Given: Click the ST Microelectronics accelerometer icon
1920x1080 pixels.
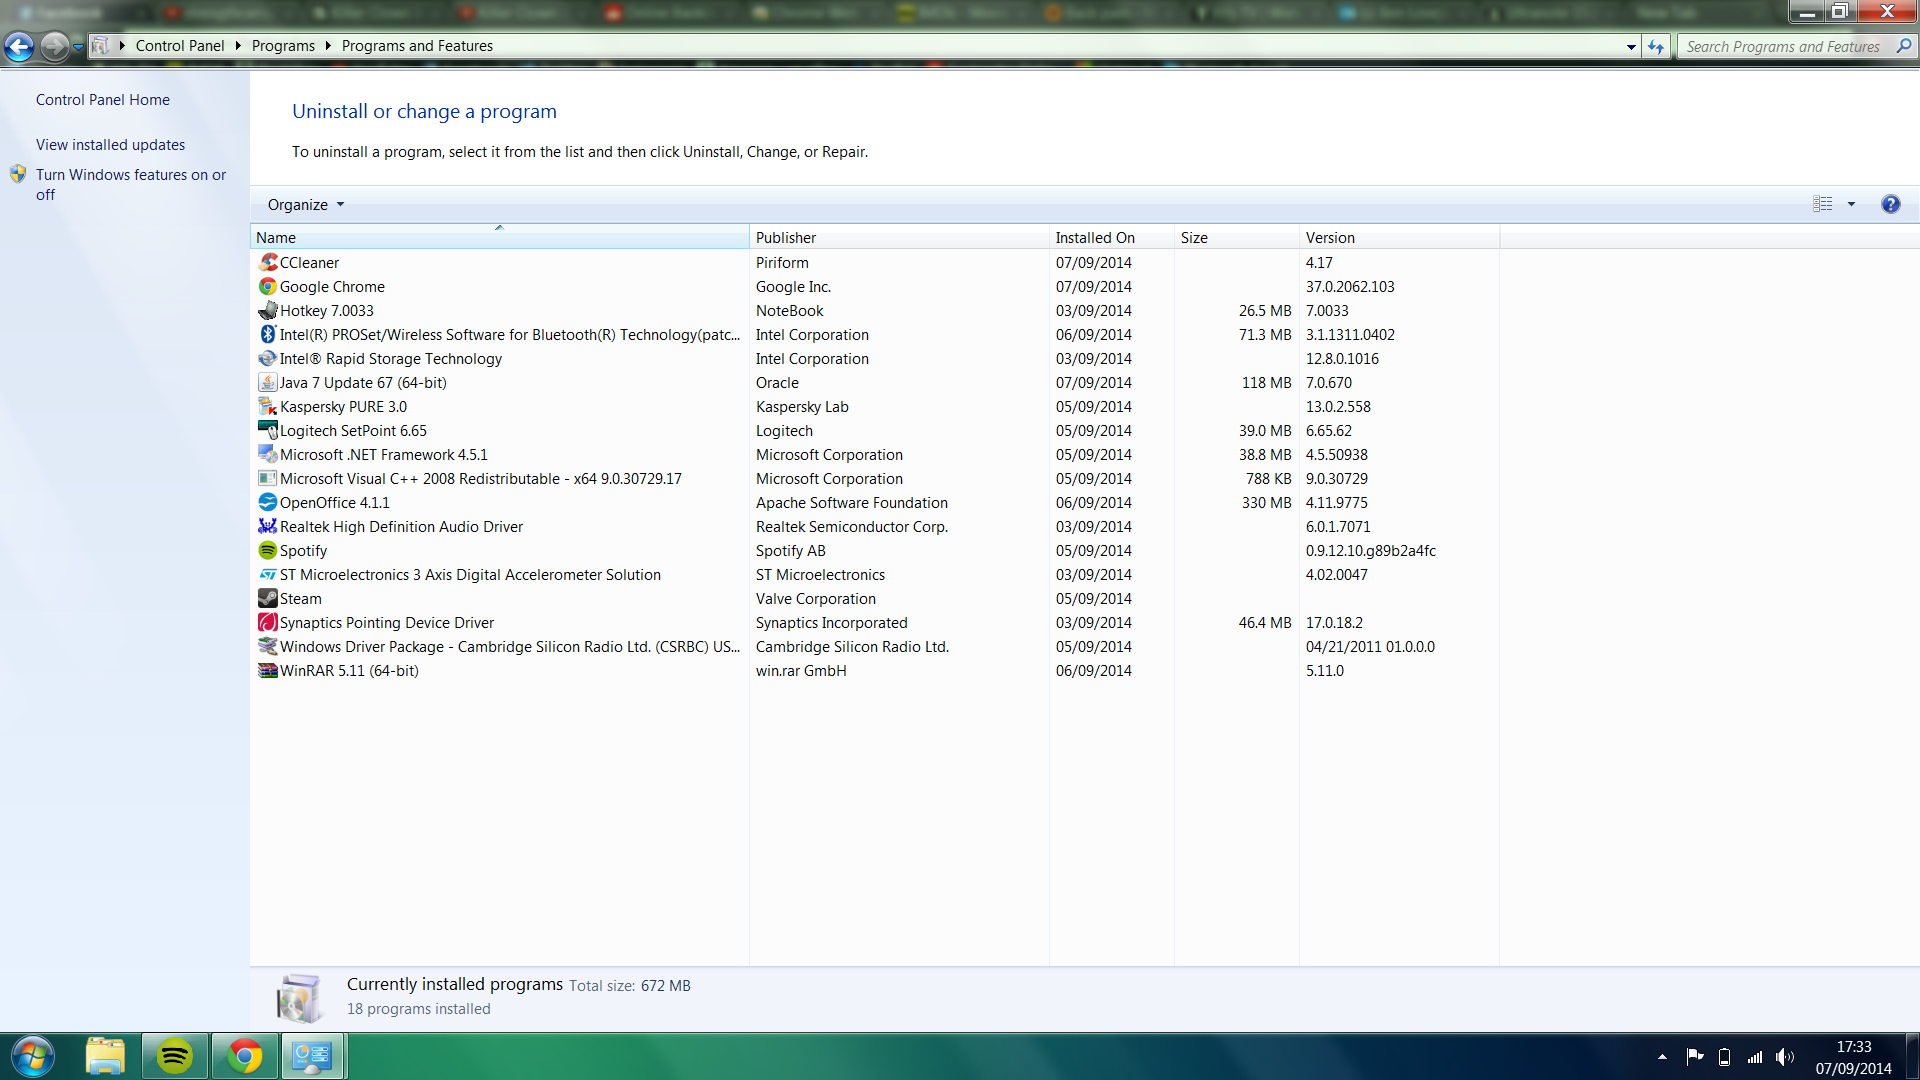Looking at the screenshot, I should pos(268,574).
